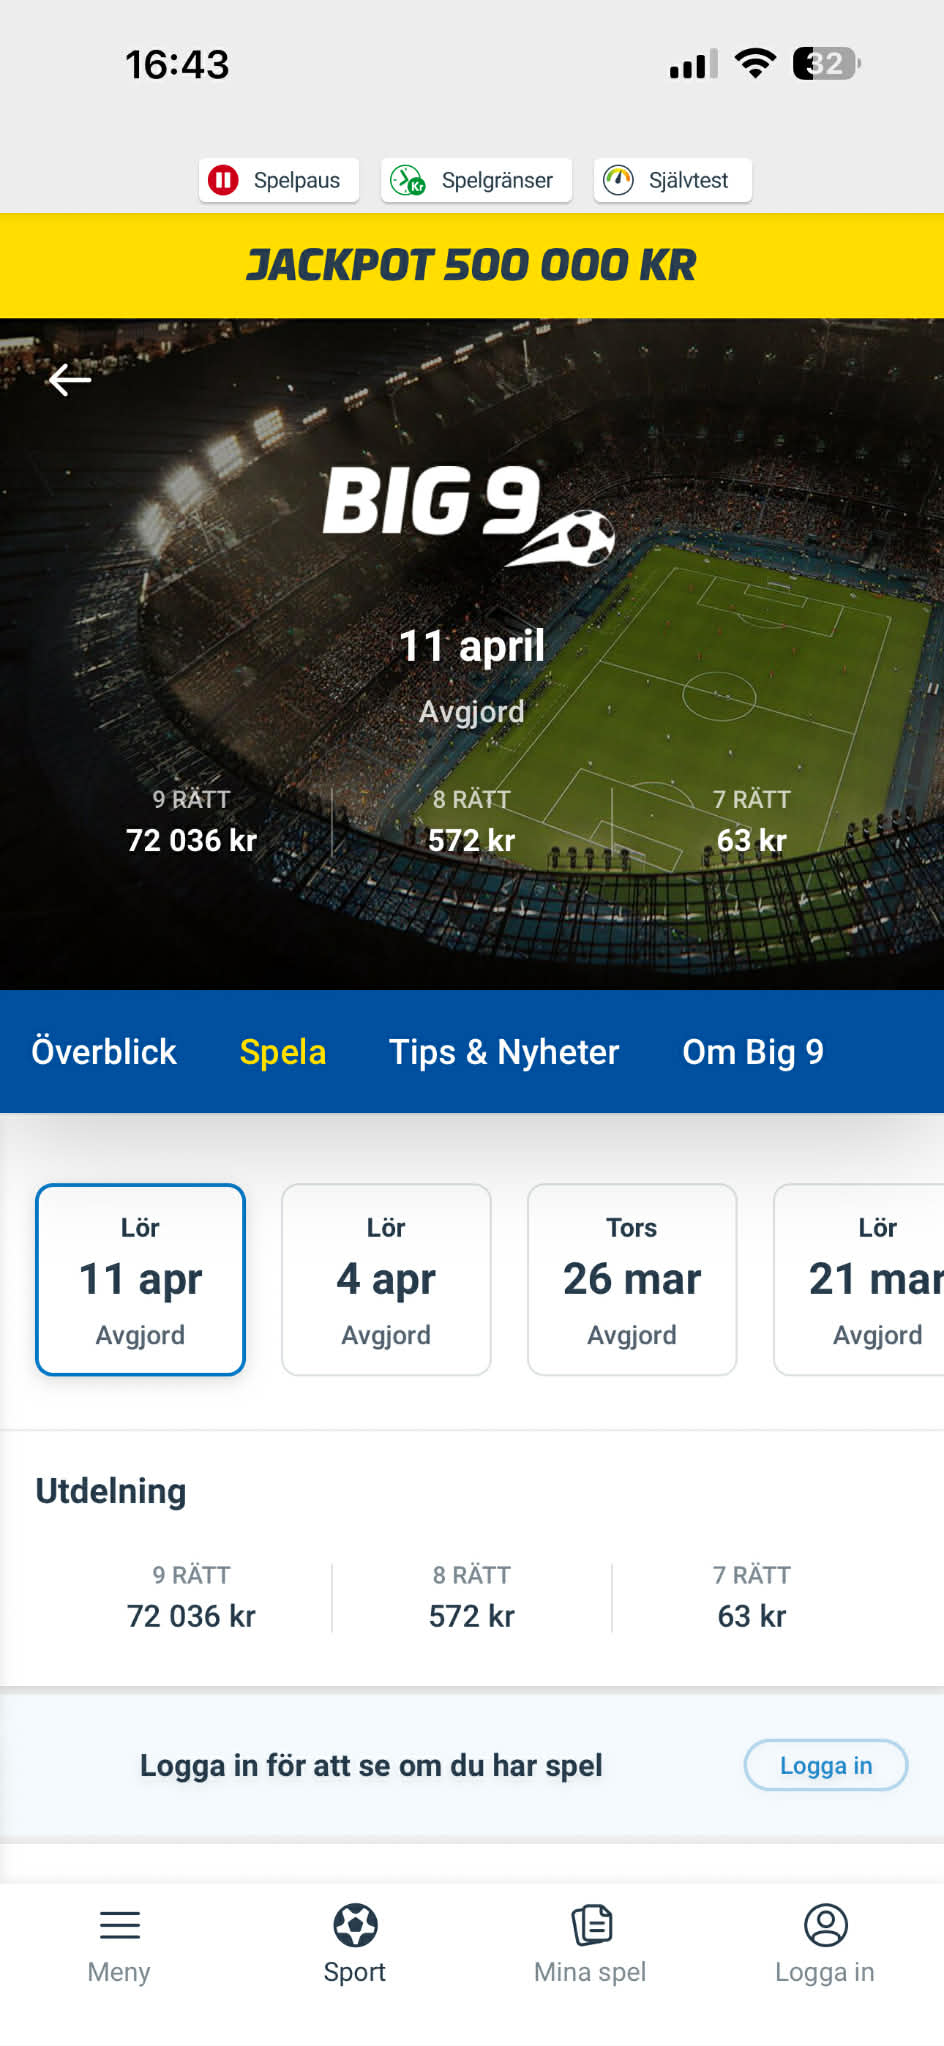Switch to the Överblick tab
Viewport: 944px width, 2046px height.
click(104, 1052)
